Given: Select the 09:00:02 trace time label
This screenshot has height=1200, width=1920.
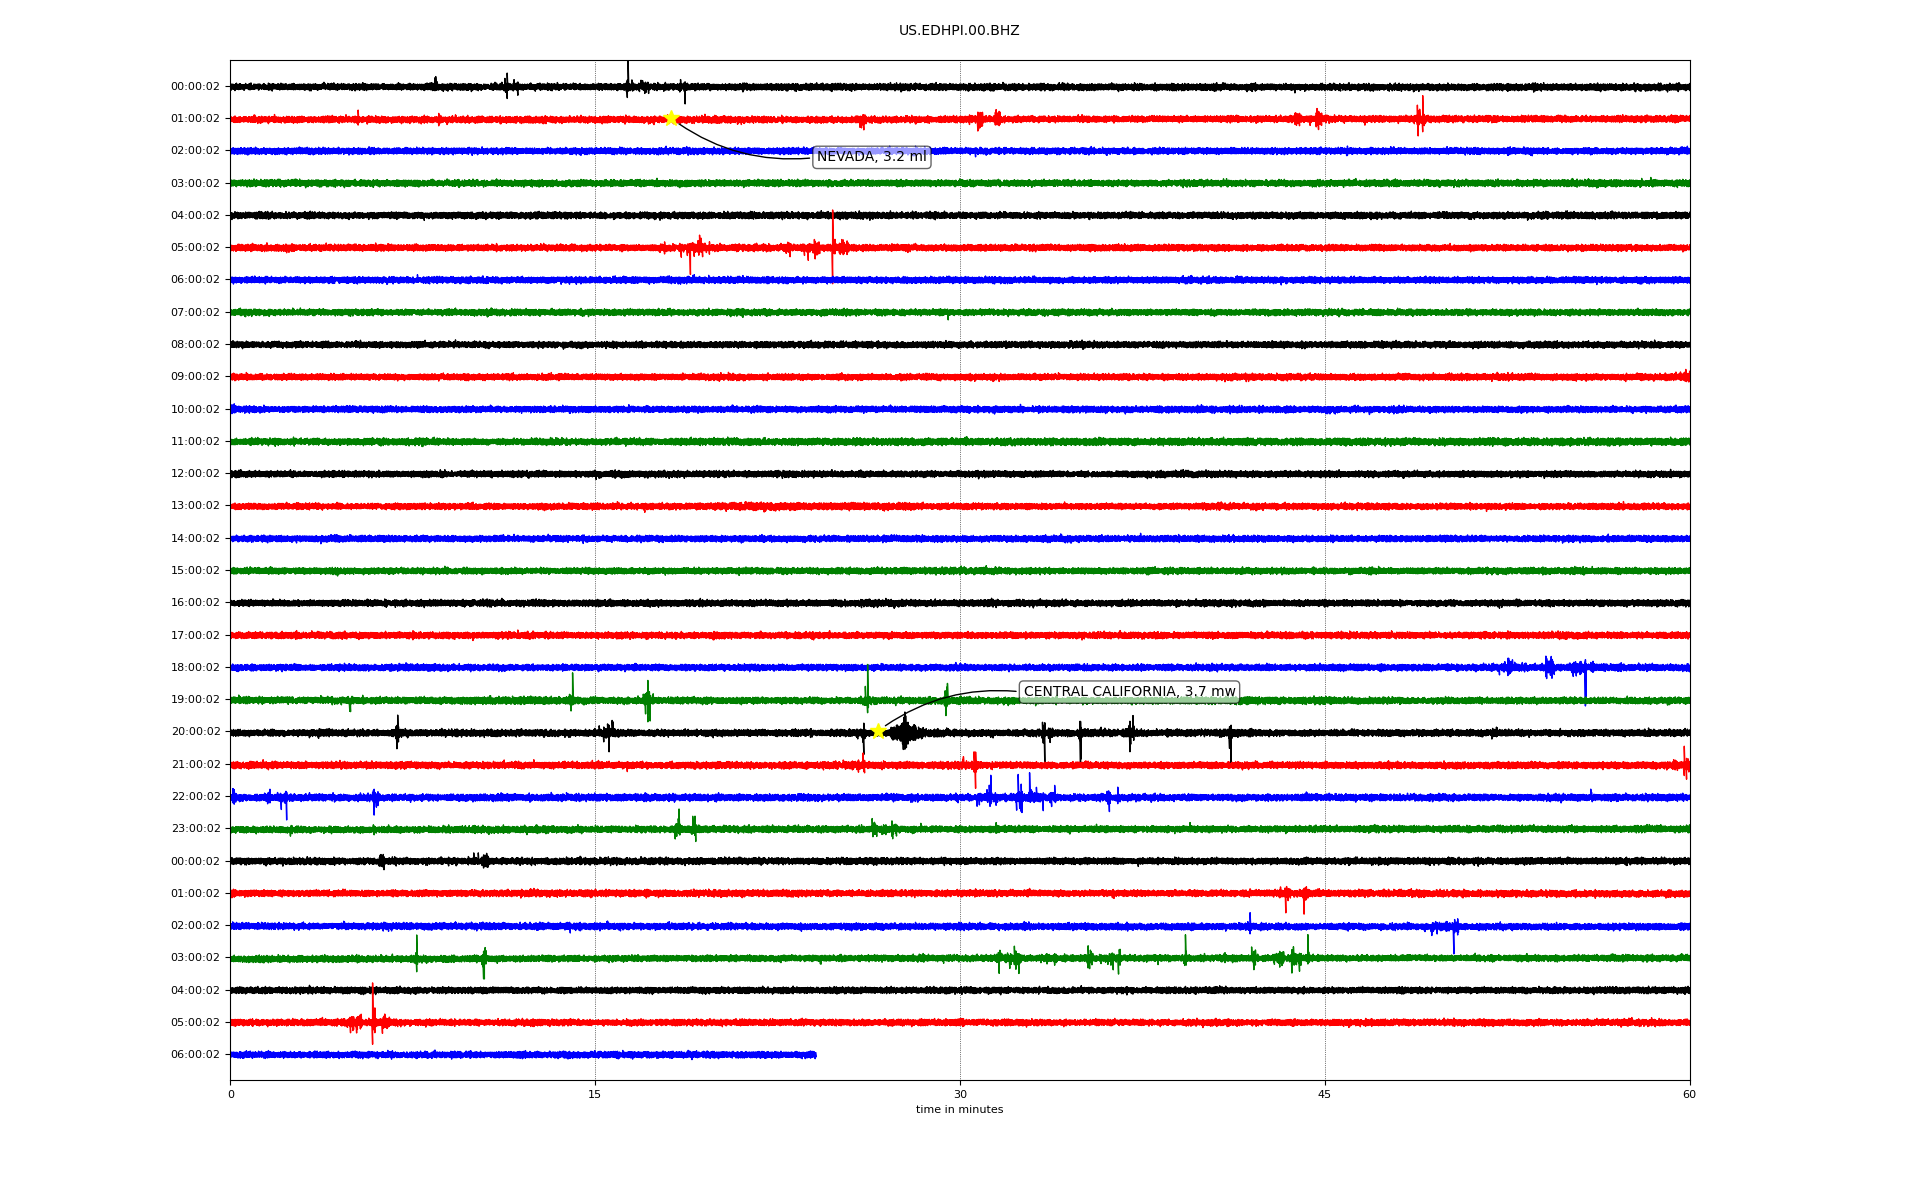Looking at the screenshot, I should pos(195,377).
